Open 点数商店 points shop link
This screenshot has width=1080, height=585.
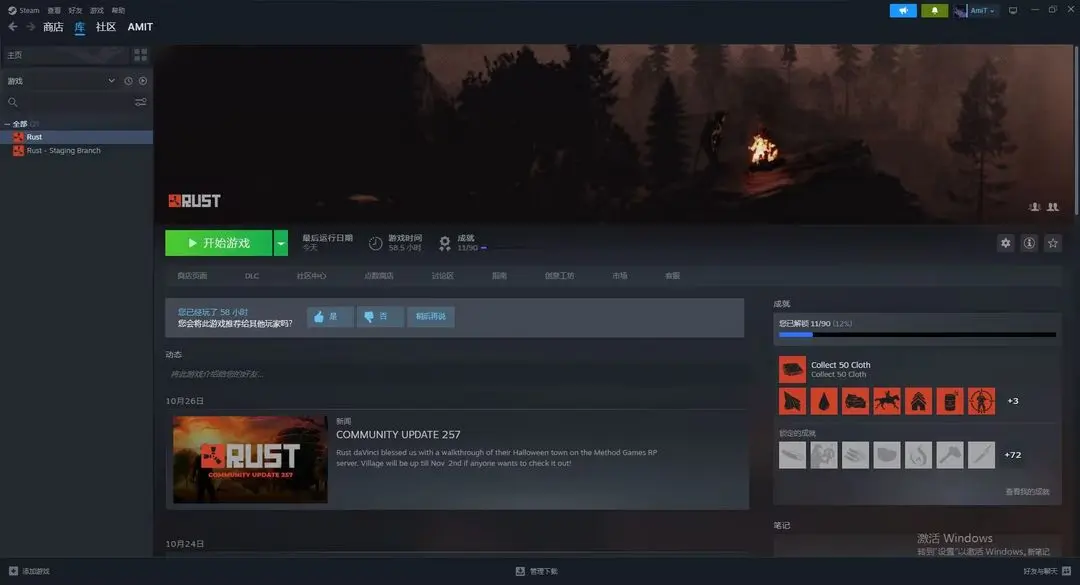point(379,276)
